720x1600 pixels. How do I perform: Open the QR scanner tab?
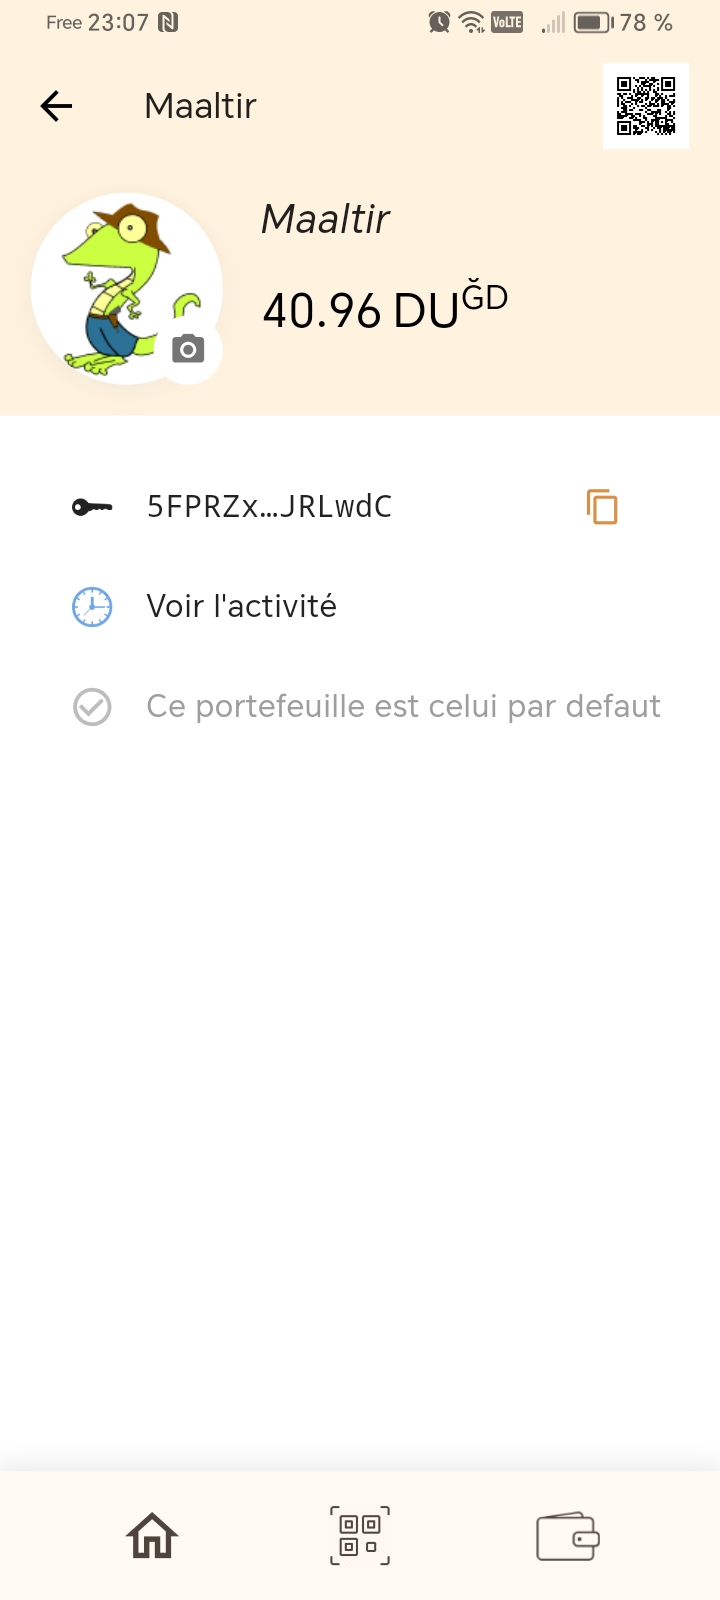pos(360,1536)
